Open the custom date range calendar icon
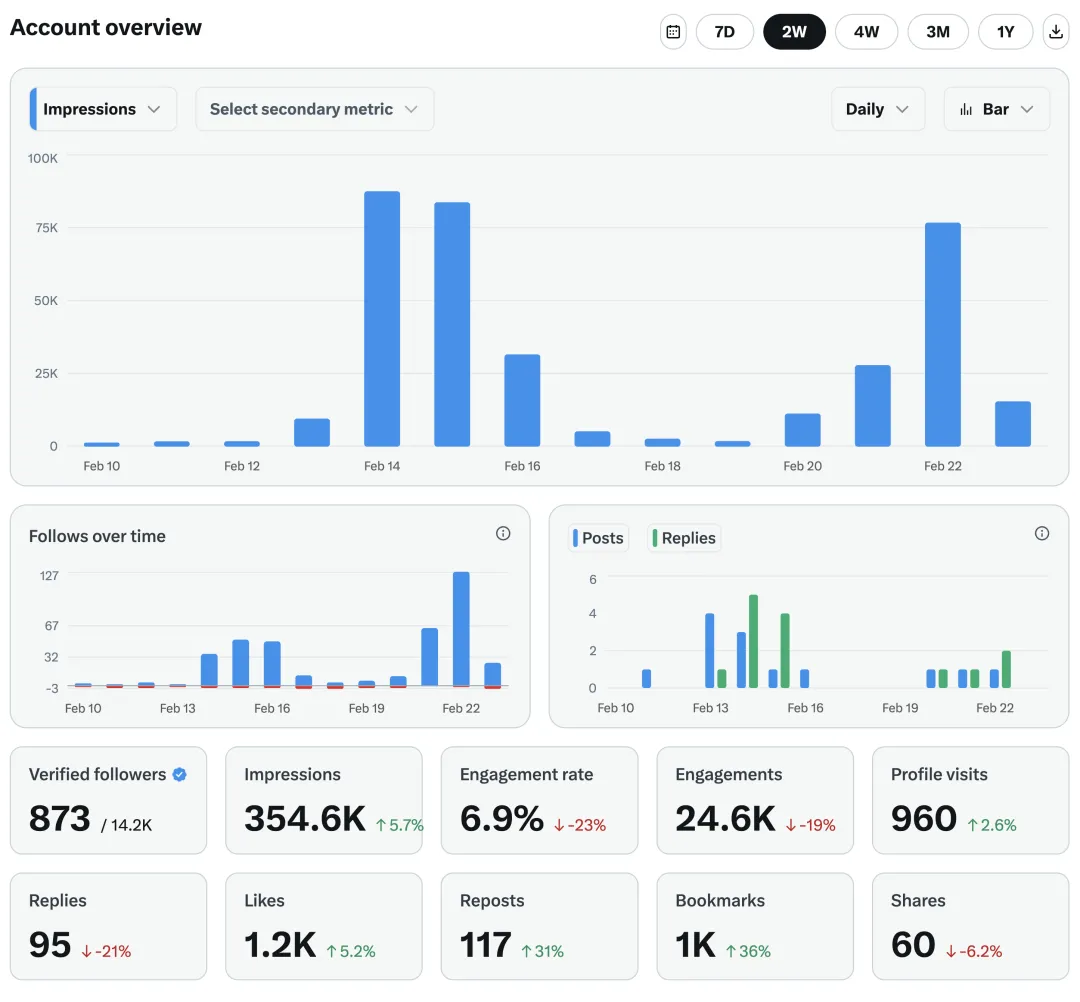This screenshot has height=1002, width=1080. click(672, 31)
